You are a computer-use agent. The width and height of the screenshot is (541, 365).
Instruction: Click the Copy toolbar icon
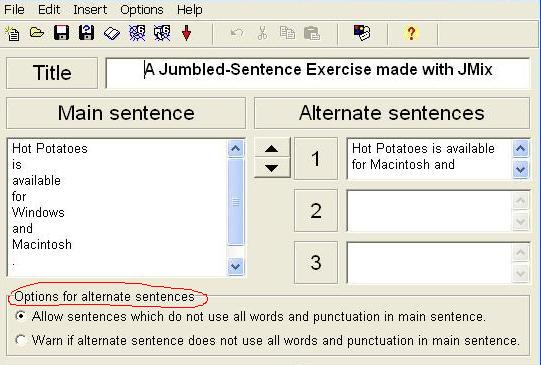(287, 33)
